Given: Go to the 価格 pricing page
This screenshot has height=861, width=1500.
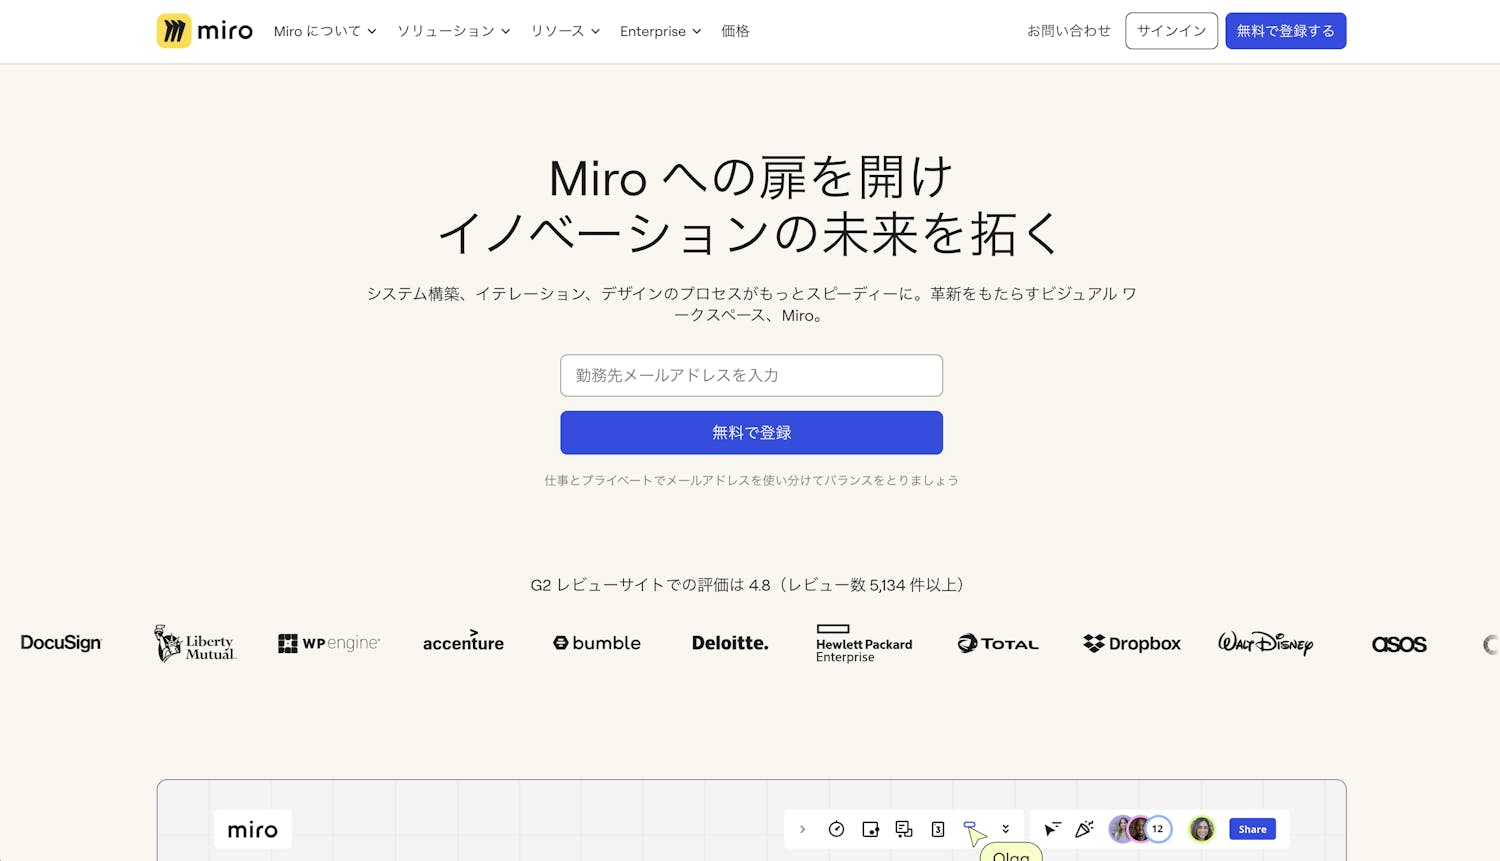Looking at the screenshot, I should pyautogui.click(x=735, y=31).
